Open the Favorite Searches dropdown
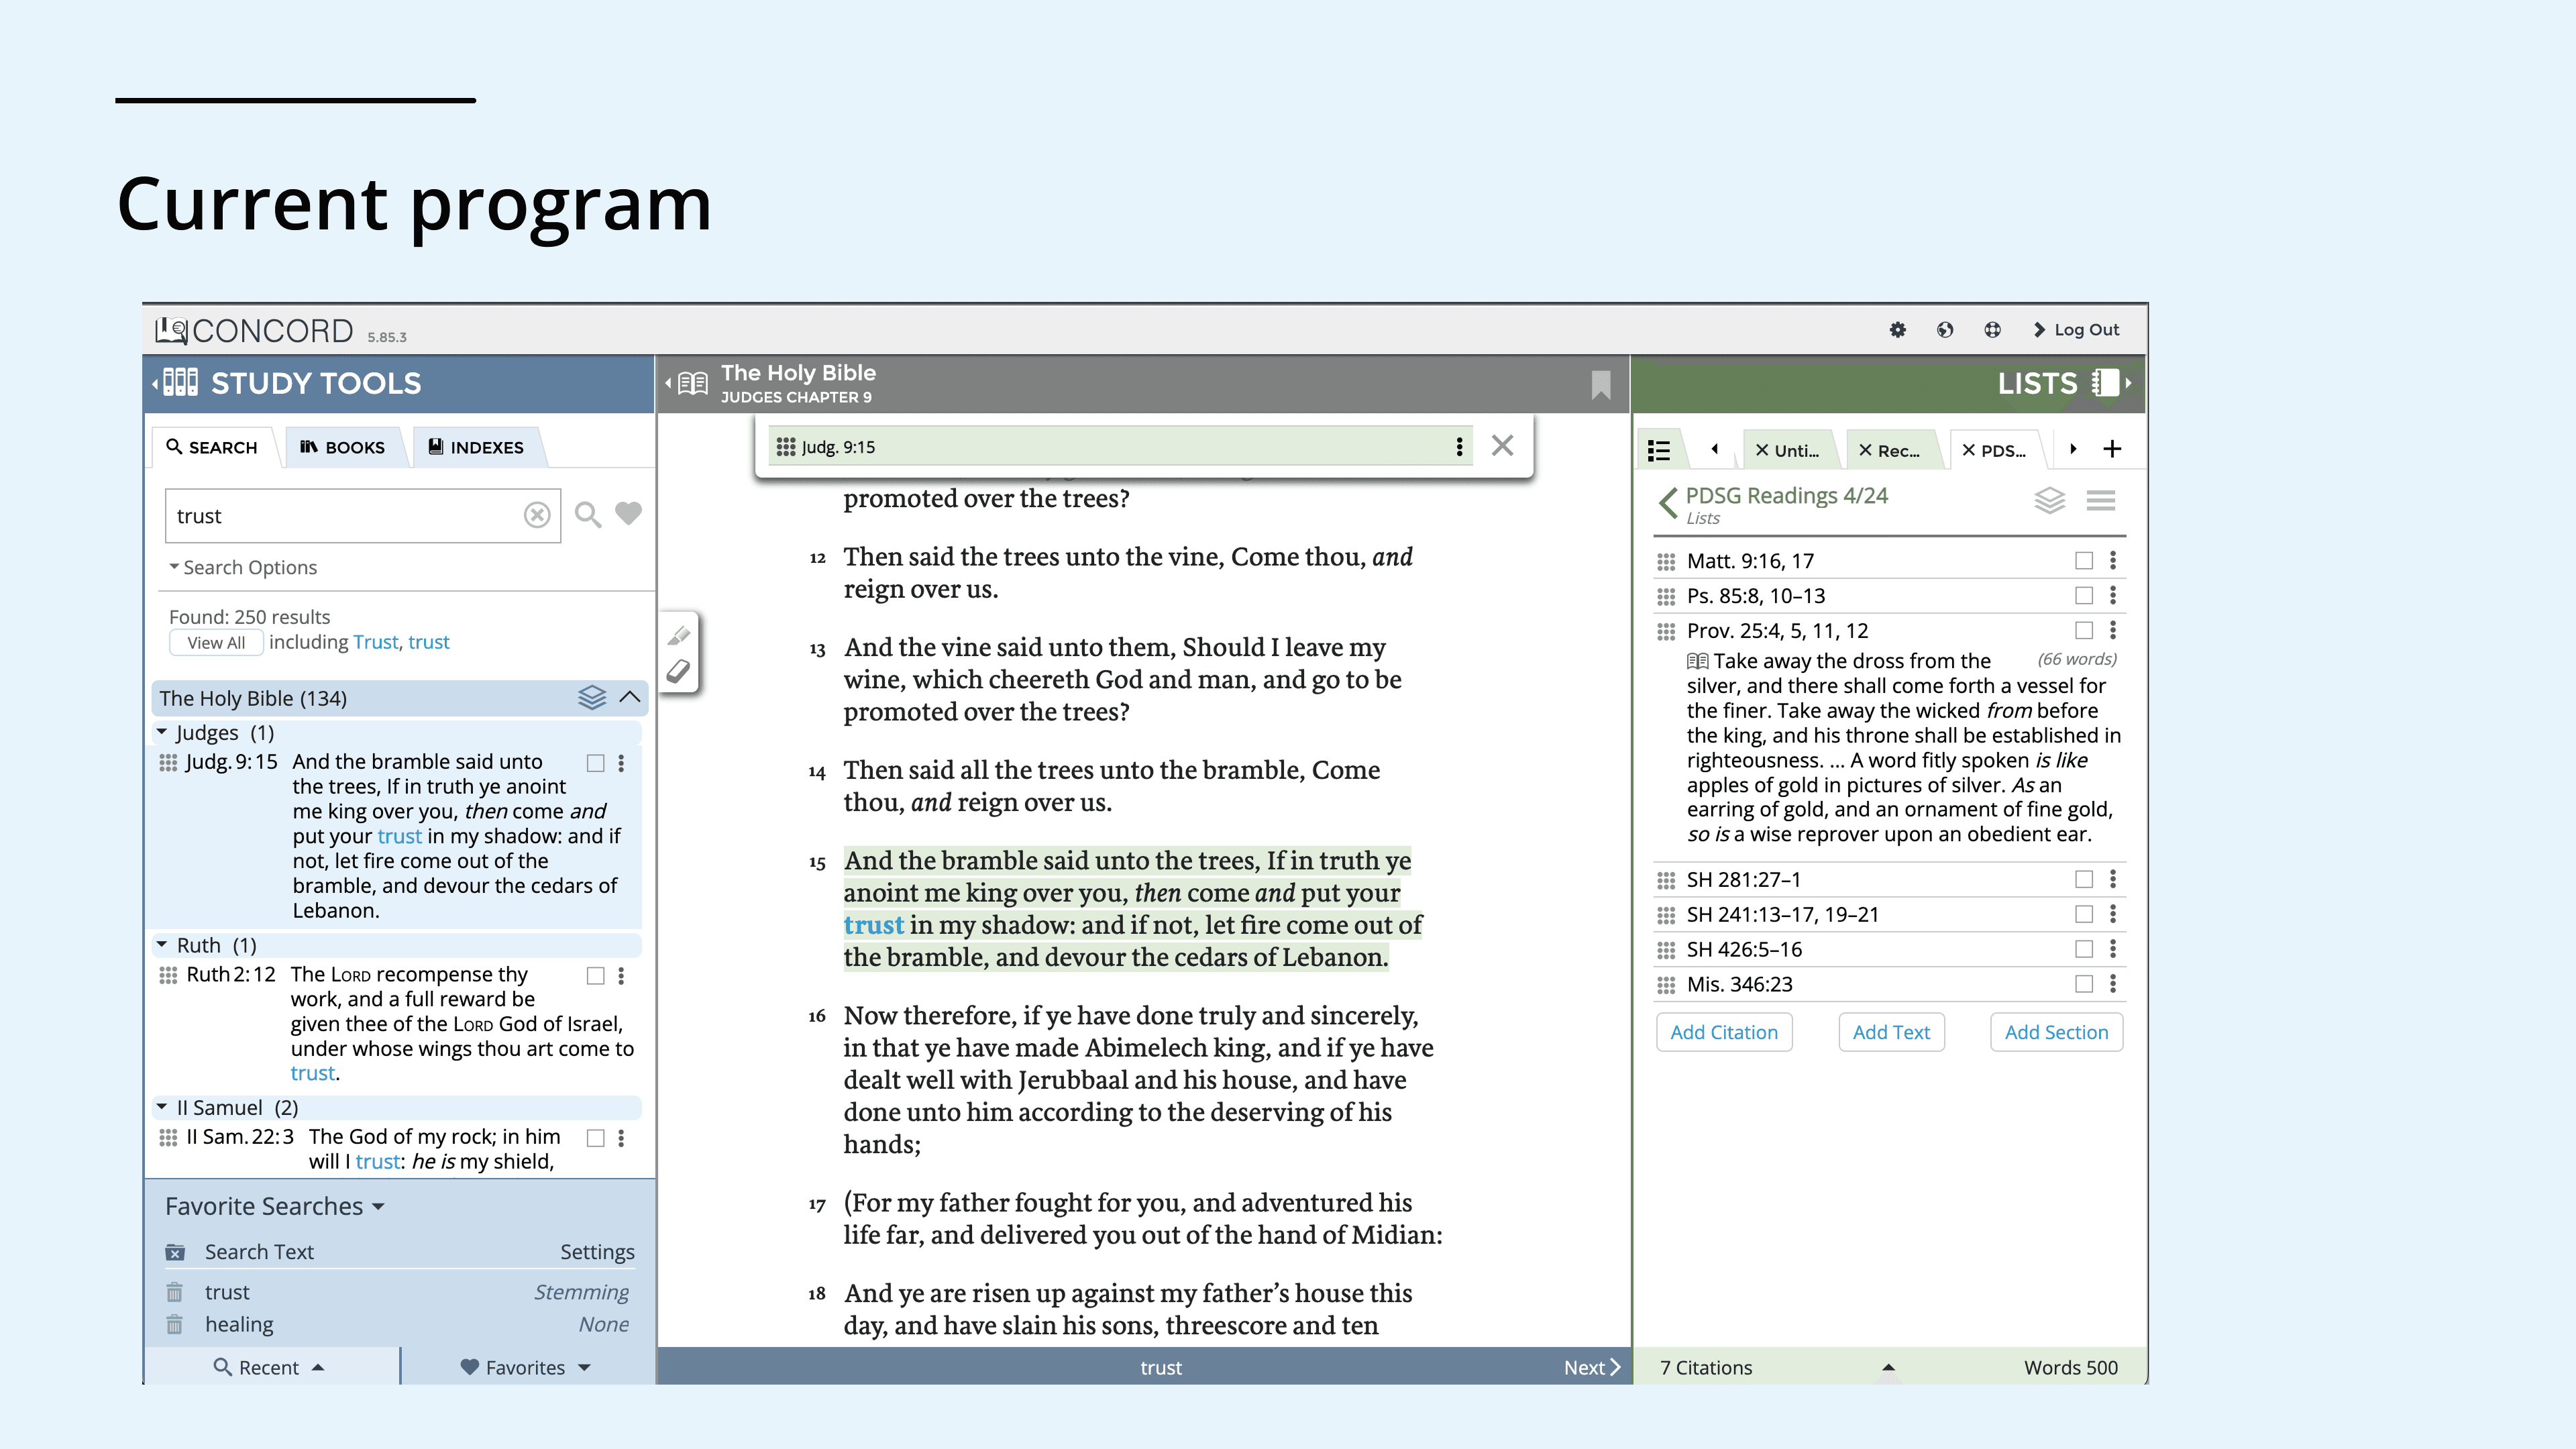The height and width of the screenshot is (1449, 2576). point(275,1206)
